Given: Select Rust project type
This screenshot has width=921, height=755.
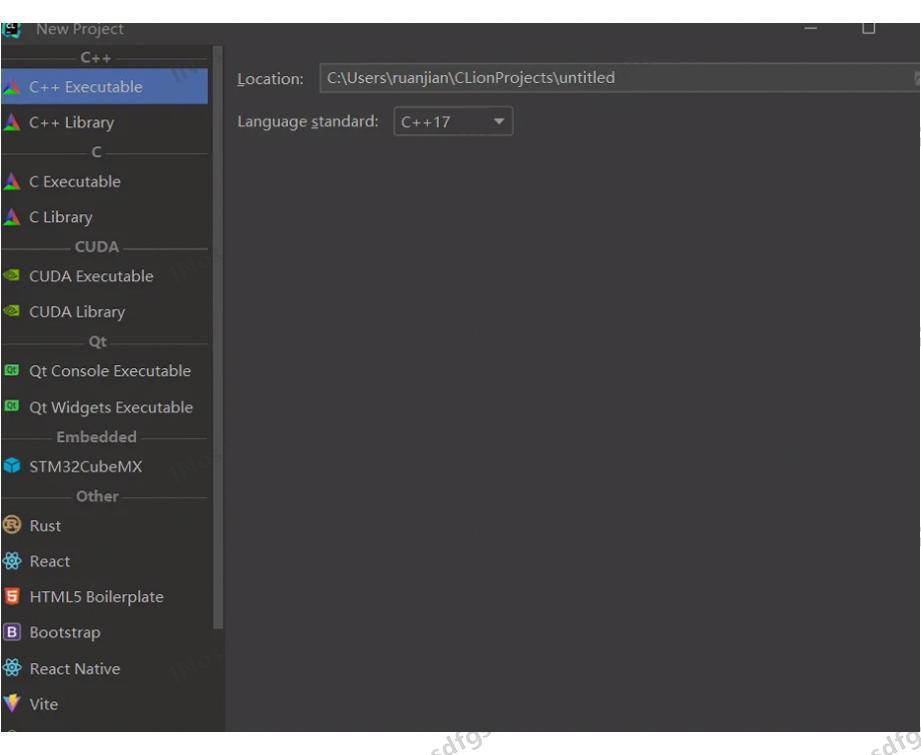Looking at the screenshot, I should pyautogui.click(x=105, y=526).
